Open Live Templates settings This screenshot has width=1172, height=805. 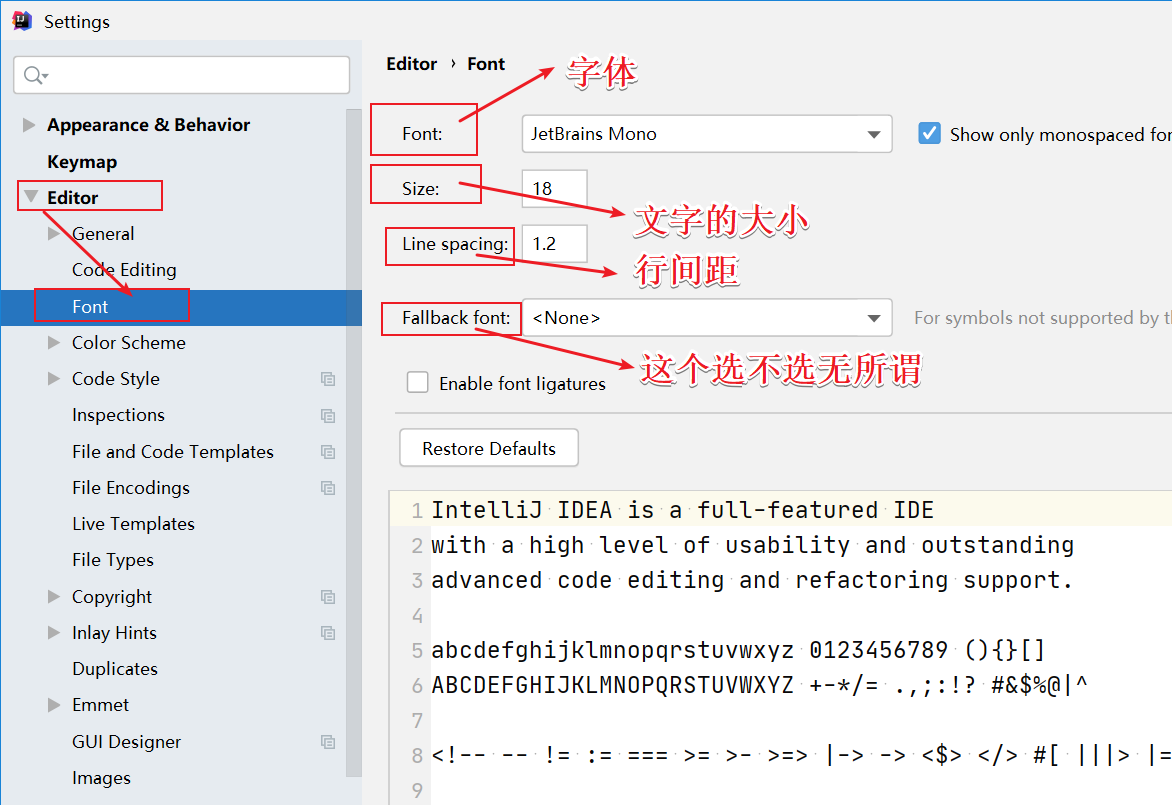pos(133,524)
